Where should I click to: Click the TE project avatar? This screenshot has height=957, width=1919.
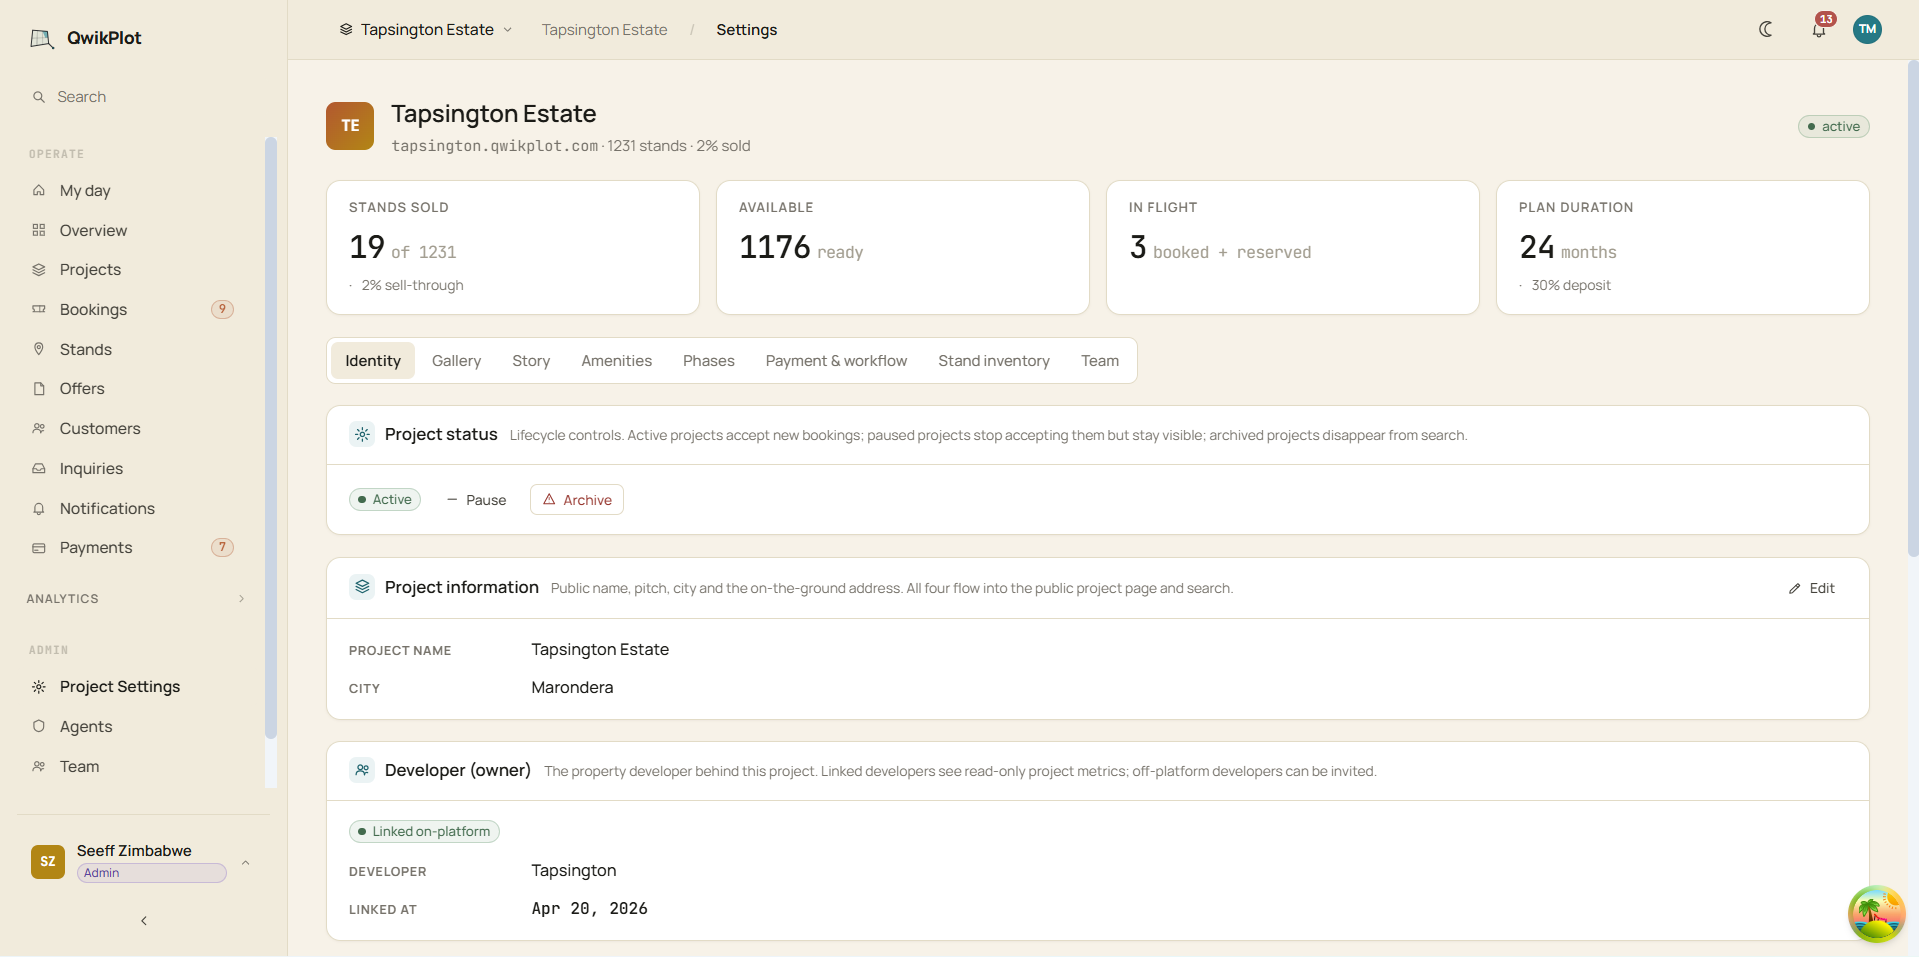[x=350, y=126]
